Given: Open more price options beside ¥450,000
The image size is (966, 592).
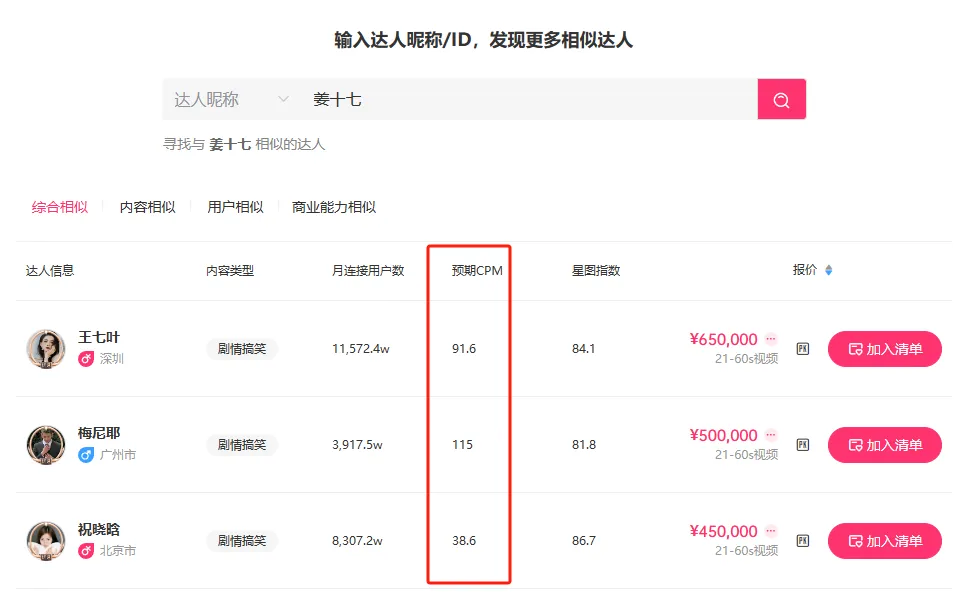Looking at the screenshot, I should [x=771, y=531].
